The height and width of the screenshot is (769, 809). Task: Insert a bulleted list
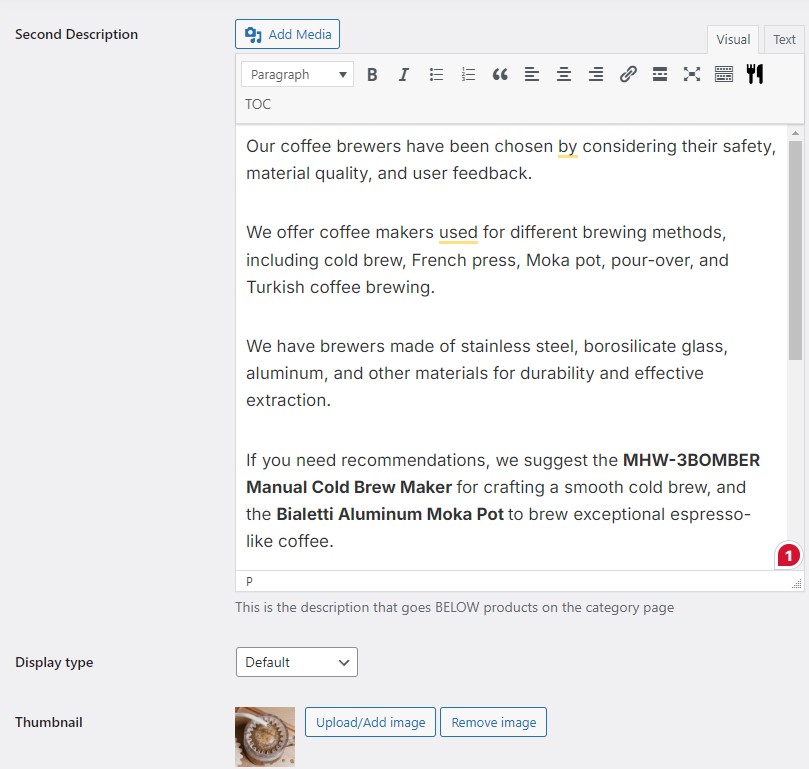[x=436, y=74]
